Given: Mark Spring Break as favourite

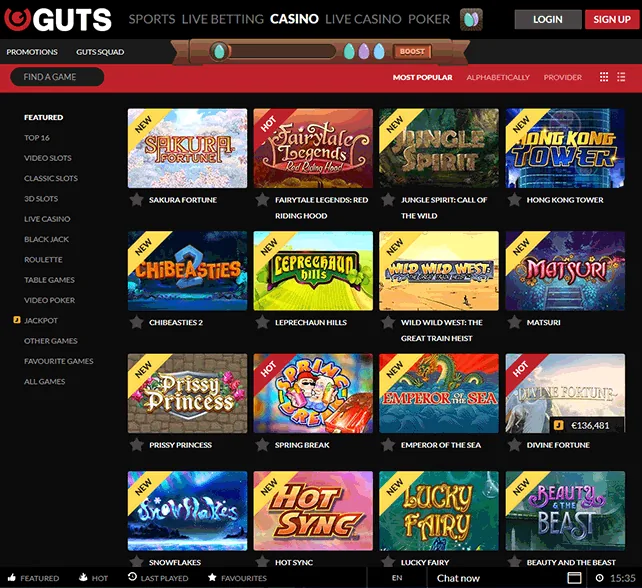Looking at the screenshot, I should coord(262,445).
